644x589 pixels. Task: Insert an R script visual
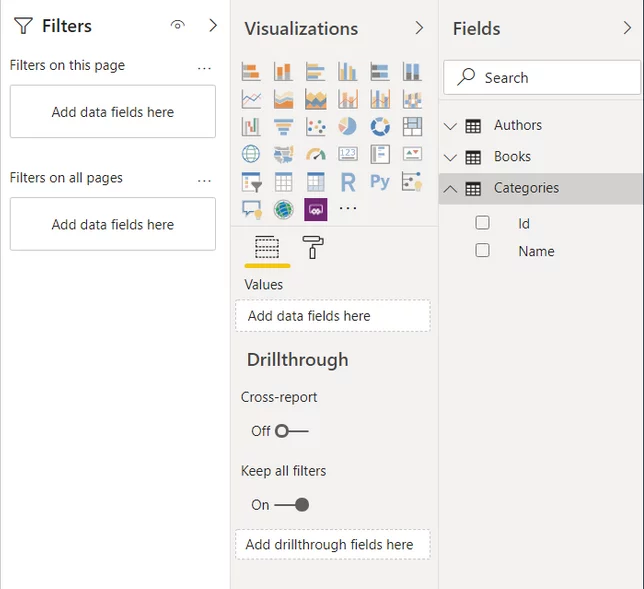pos(348,182)
